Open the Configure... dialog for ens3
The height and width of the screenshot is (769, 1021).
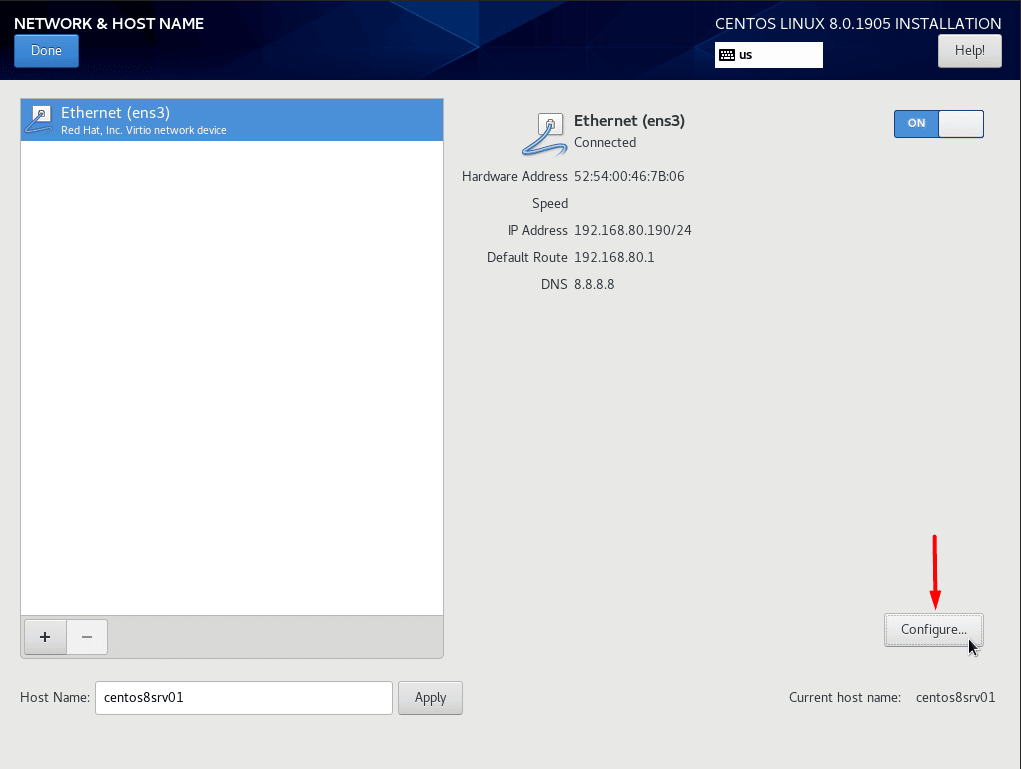click(933, 630)
